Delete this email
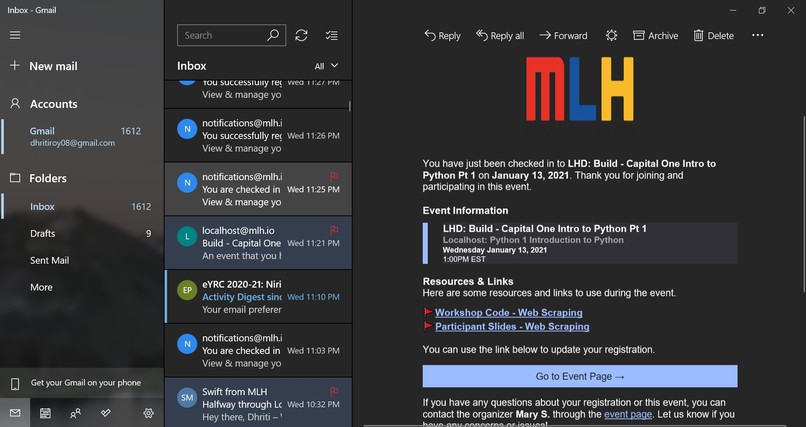The height and width of the screenshot is (427, 806). tap(713, 35)
